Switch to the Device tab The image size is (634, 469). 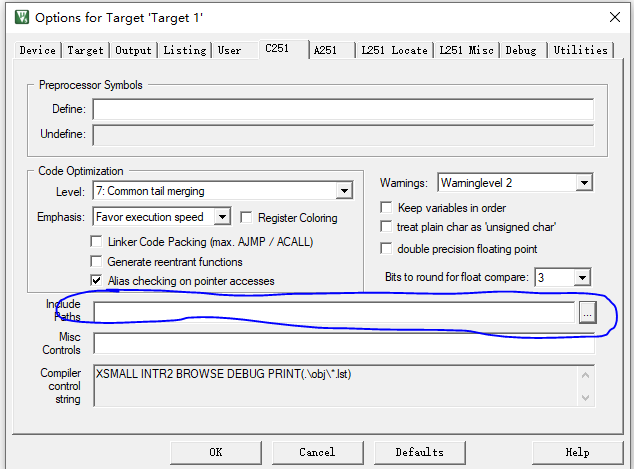38,50
